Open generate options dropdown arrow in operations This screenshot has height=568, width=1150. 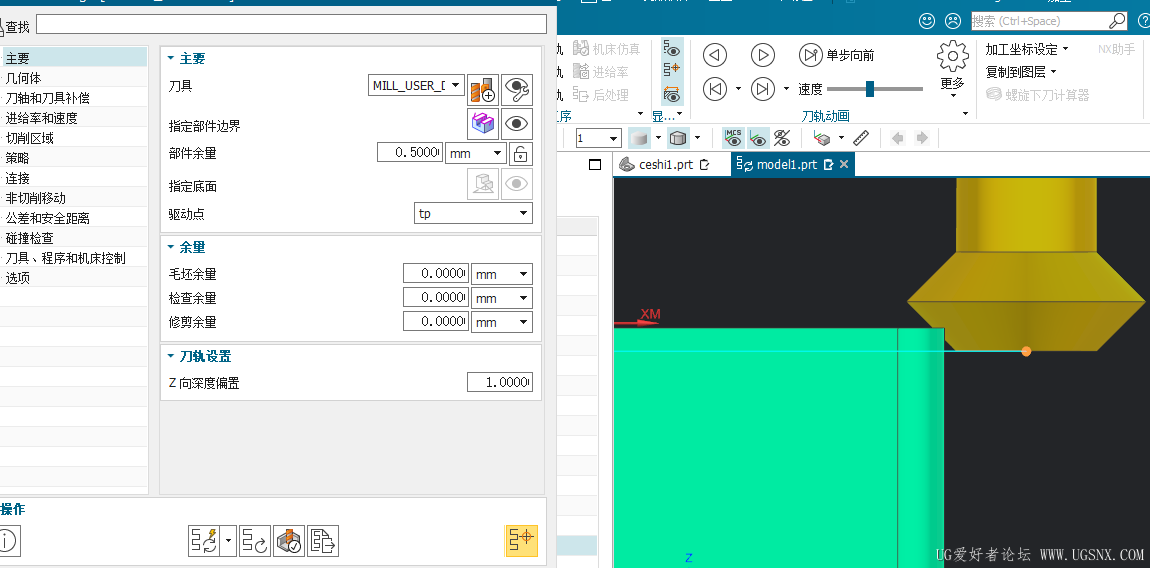pos(228,541)
